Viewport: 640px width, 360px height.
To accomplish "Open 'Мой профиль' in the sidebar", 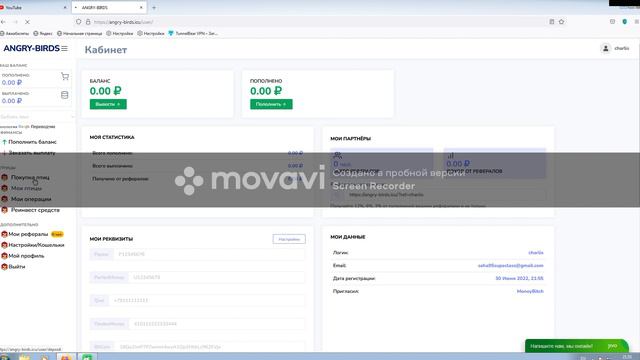I will 26,256.
